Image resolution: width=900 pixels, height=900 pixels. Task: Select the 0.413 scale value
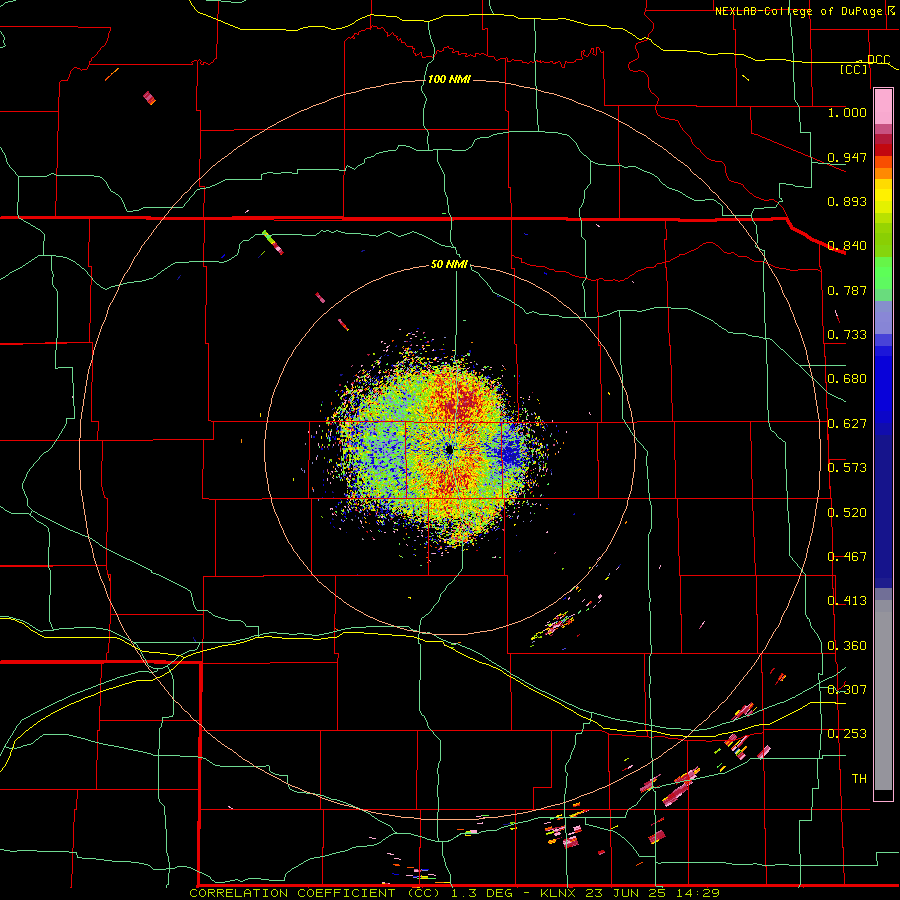(x=847, y=601)
